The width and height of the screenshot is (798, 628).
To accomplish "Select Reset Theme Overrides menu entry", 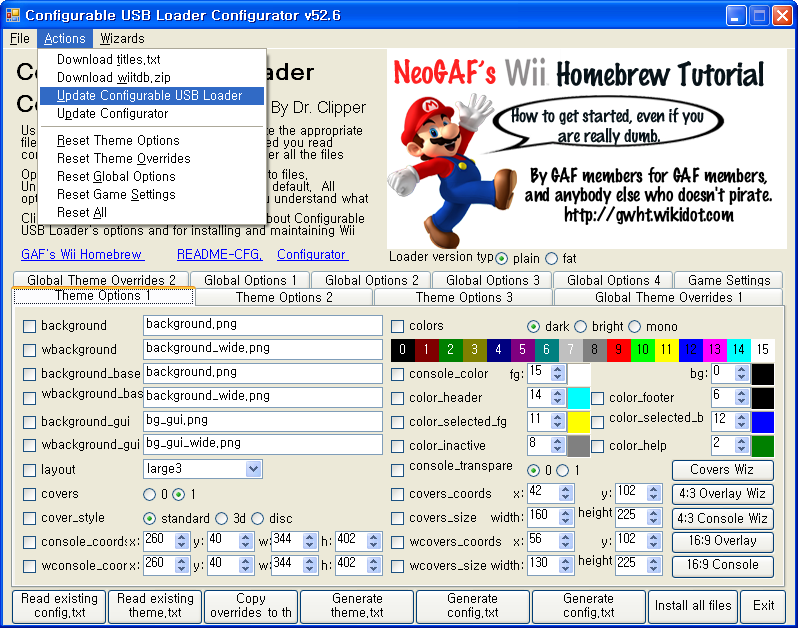I will pos(152,158).
